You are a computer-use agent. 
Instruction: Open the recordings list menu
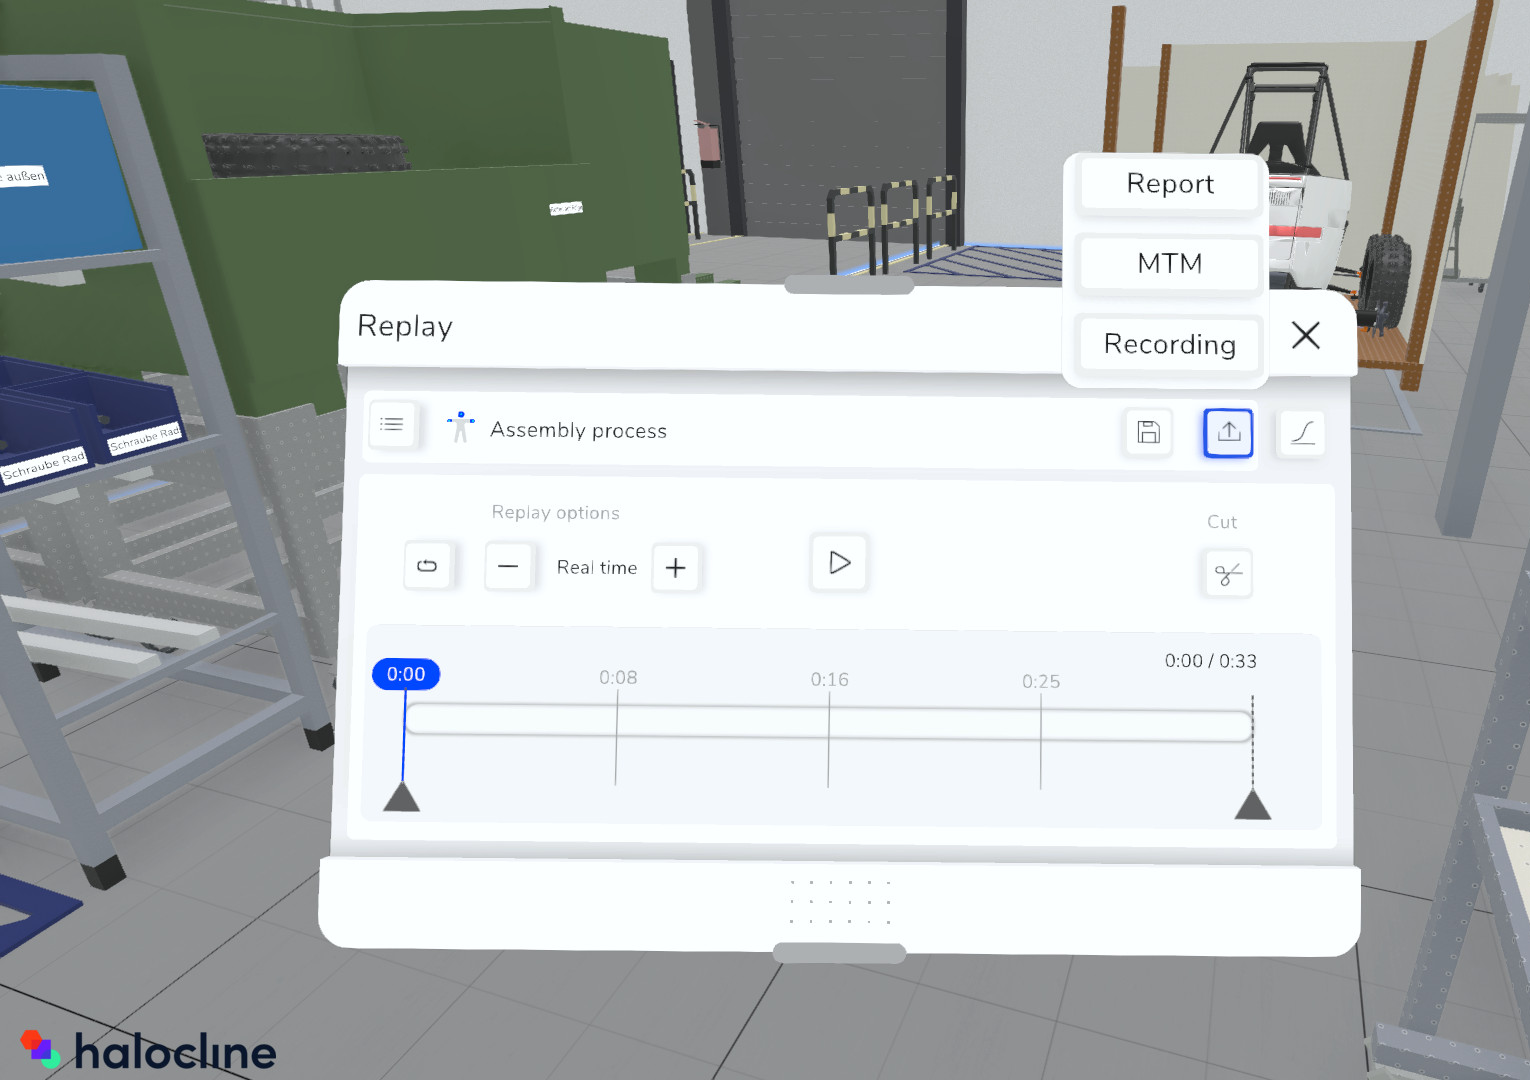tap(392, 424)
